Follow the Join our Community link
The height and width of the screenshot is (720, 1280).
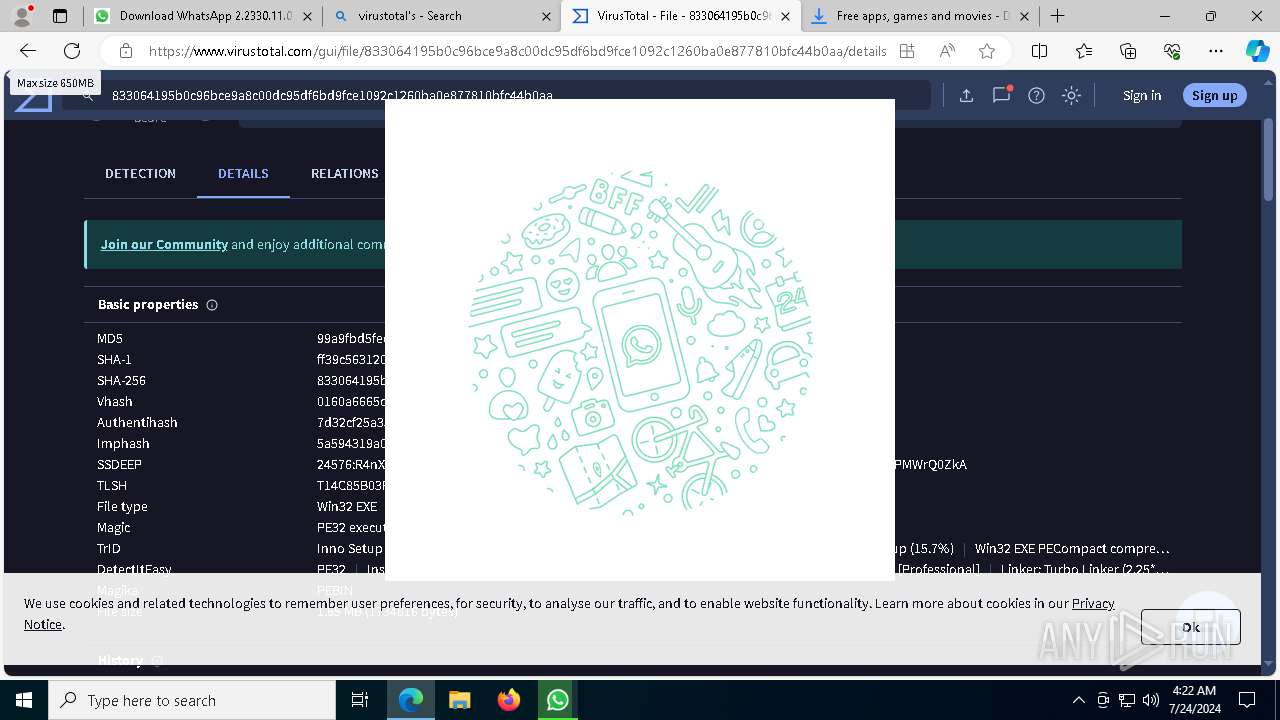click(164, 244)
